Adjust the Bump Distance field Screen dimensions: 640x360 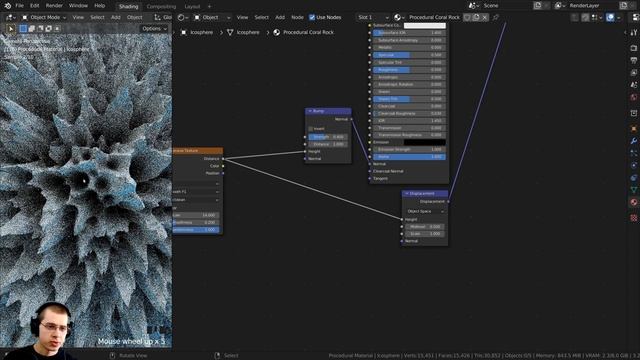click(328, 144)
